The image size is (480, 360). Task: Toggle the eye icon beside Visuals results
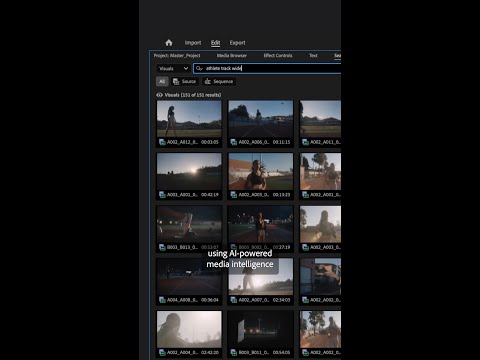click(x=159, y=95)
